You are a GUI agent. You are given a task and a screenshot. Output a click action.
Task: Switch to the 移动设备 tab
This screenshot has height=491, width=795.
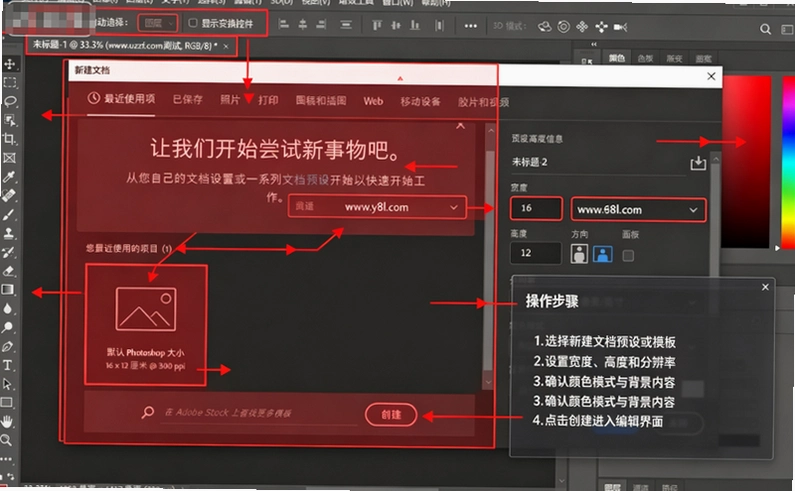pyautogui.click(x=420, y=102)
